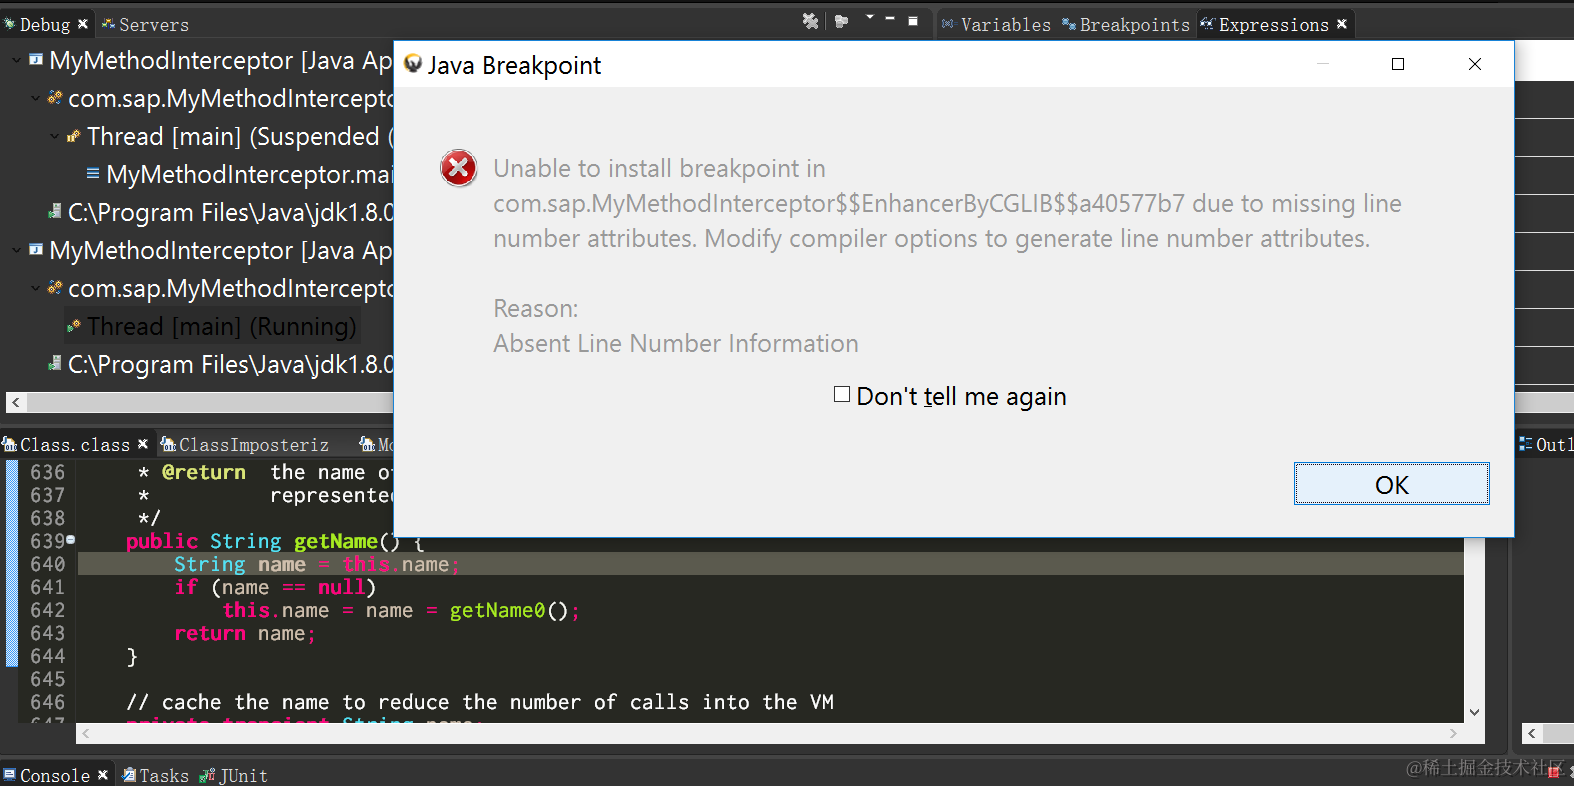The image size is (1574, 786).
Task: Click editor horizontal scroll-right arrow
Action: pyautogui.click(x=1453, y=733)
